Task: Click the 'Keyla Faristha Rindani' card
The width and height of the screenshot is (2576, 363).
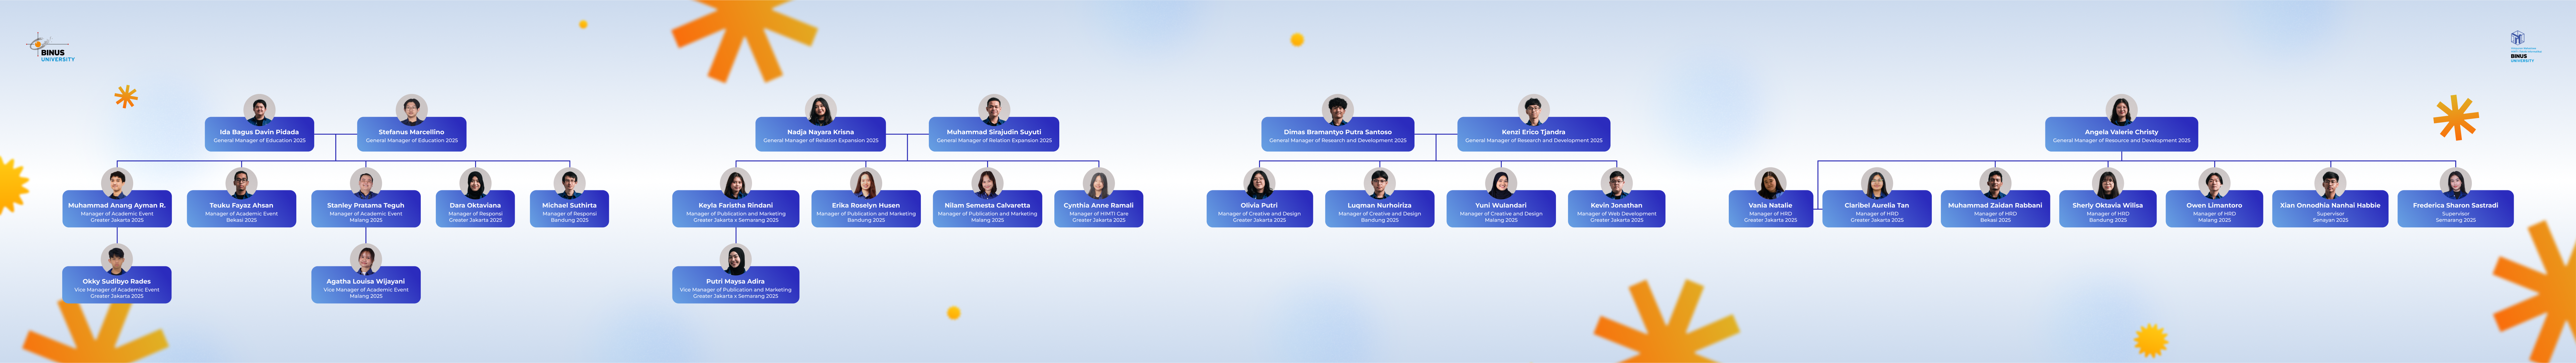Action: point(736,209)
